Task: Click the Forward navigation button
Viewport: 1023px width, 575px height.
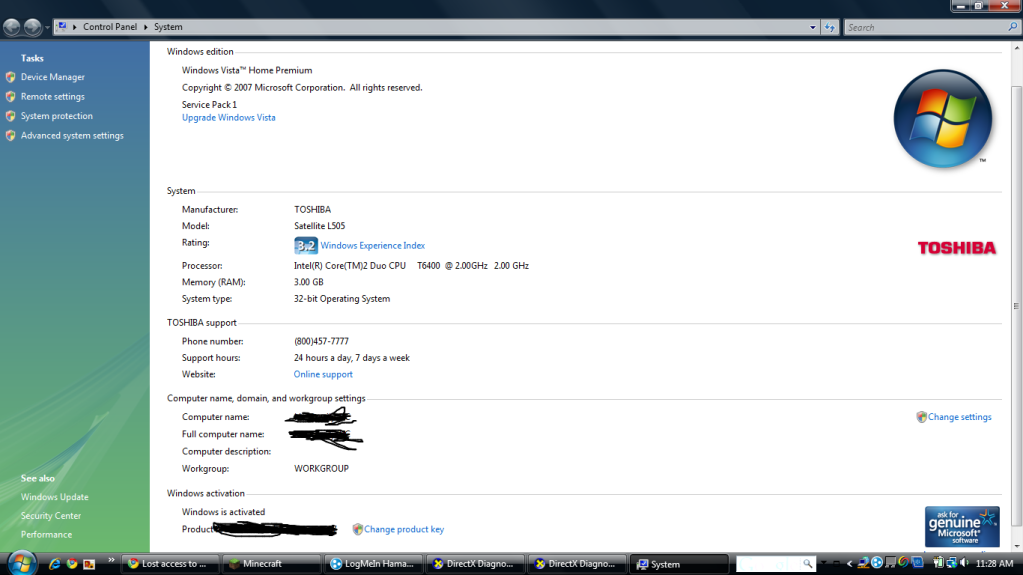Action: [x=32, y=27]
